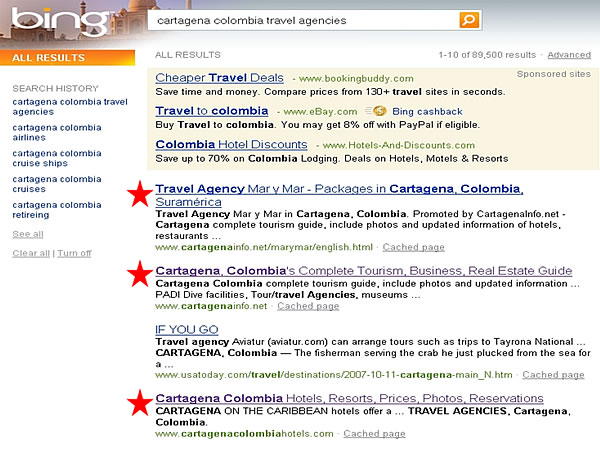Clear all search history
Screen dimensions: 600x450
pos(30,253)
